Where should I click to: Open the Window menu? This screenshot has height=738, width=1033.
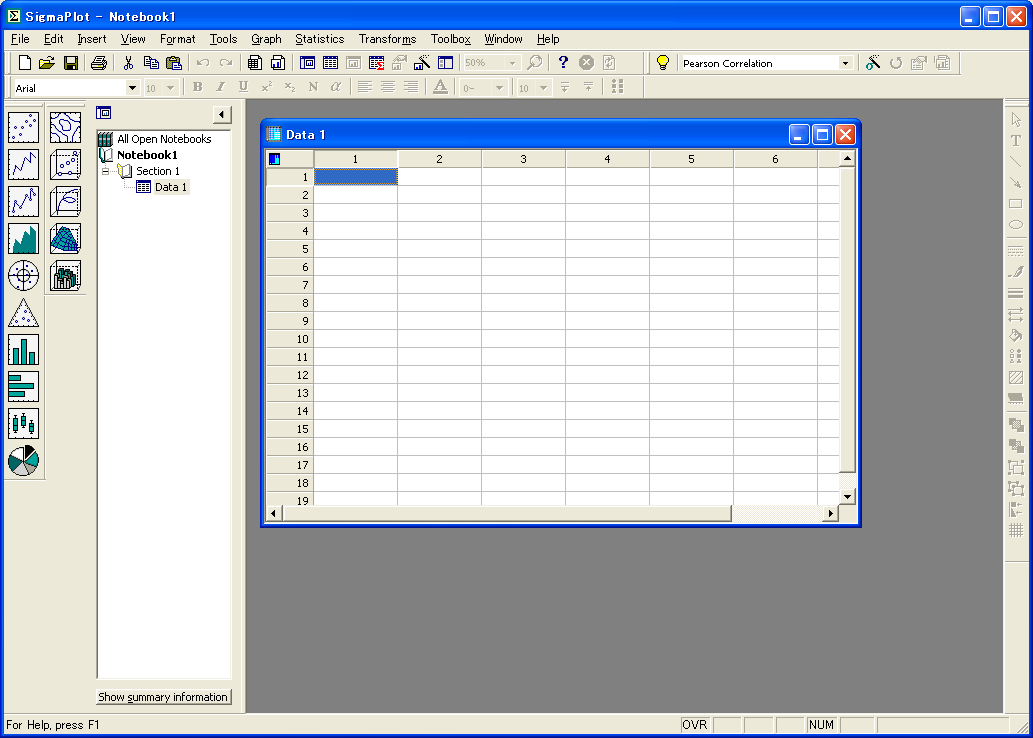[x=503, y=39]
